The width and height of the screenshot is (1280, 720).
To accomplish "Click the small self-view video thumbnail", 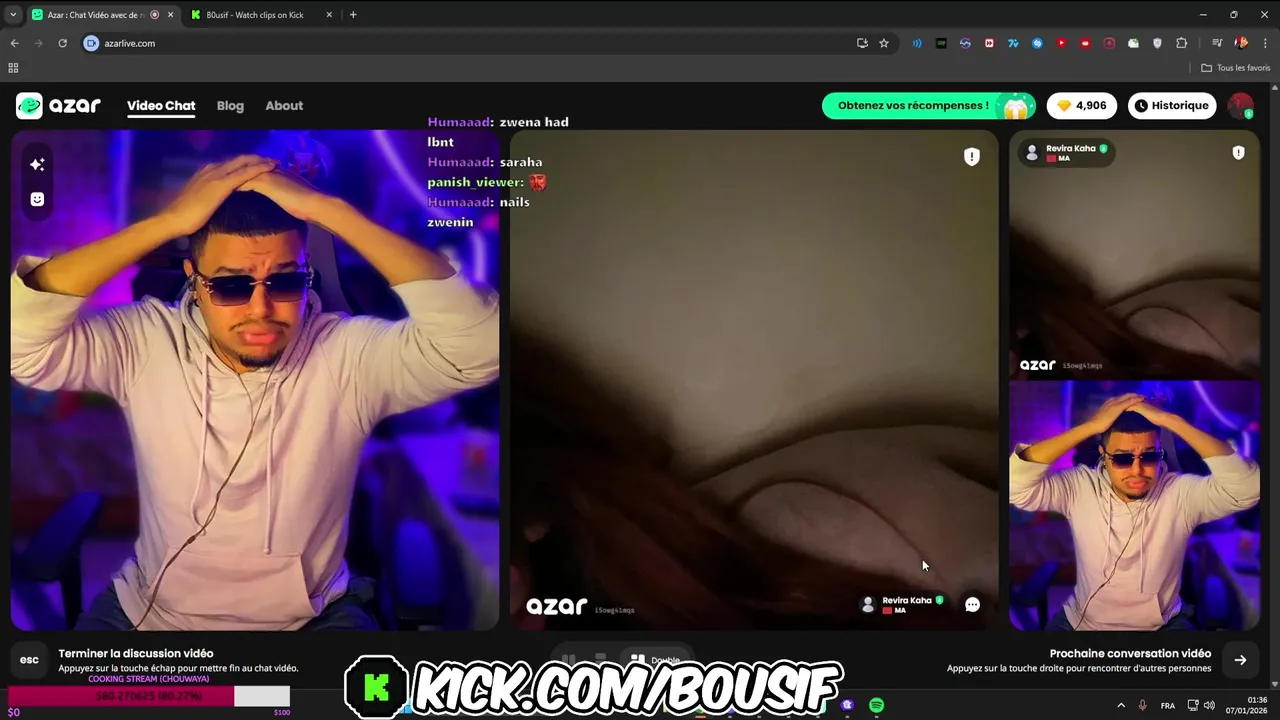I will click(1134, 505).
